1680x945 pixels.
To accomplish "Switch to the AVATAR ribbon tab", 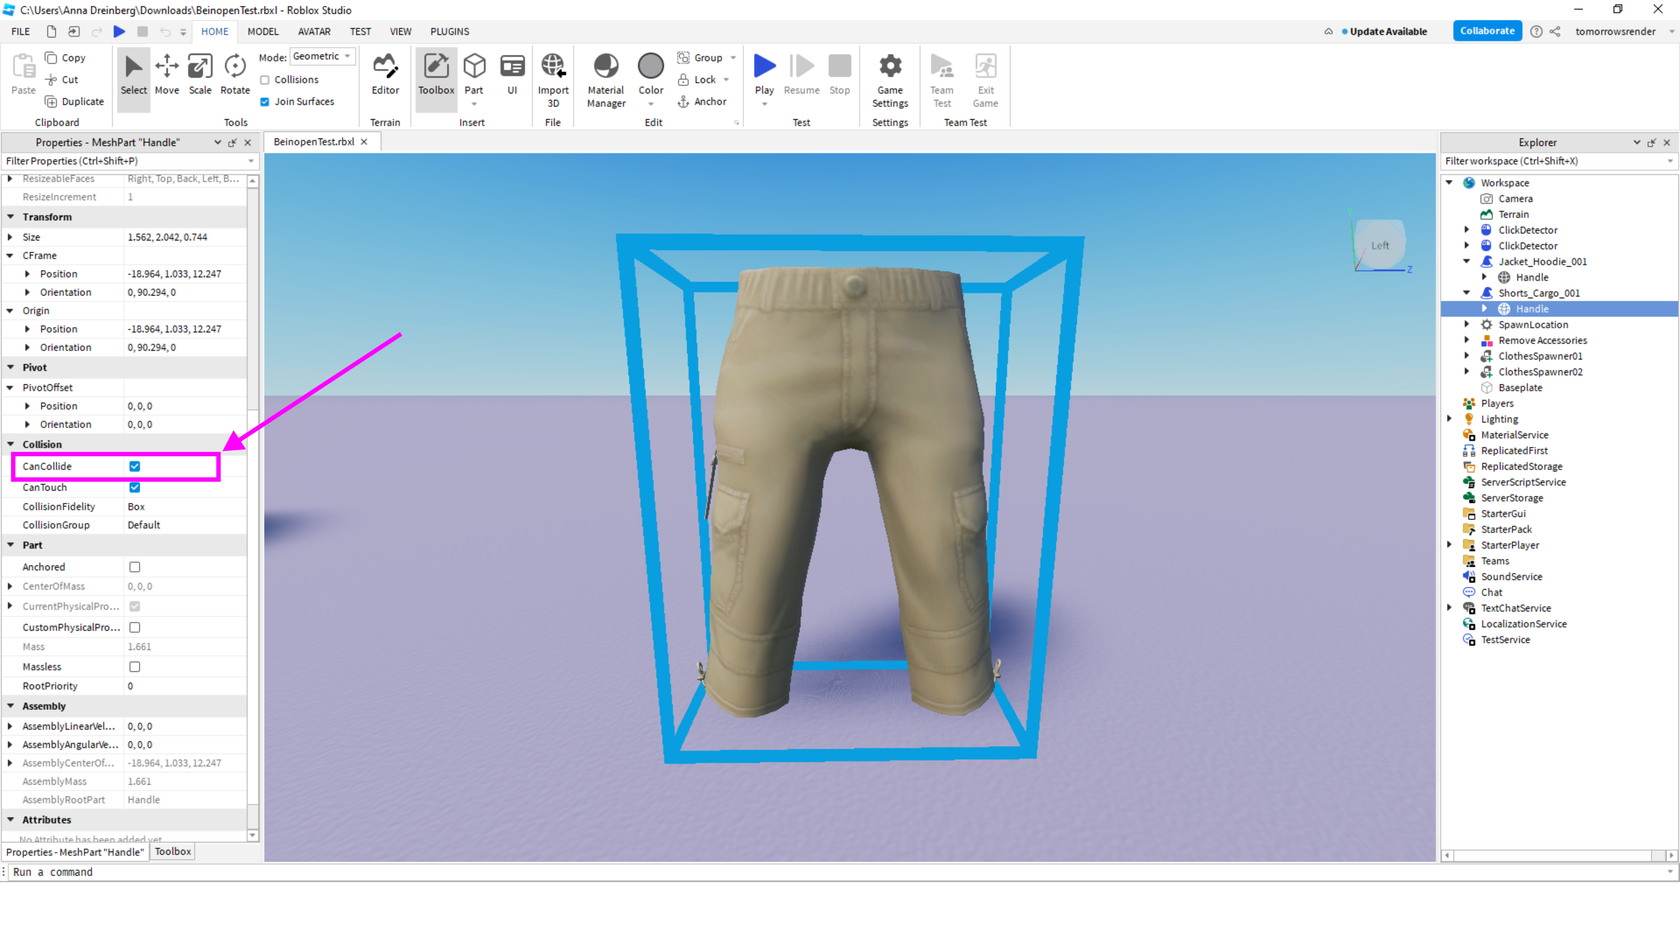I will click(x=314, y=32).
